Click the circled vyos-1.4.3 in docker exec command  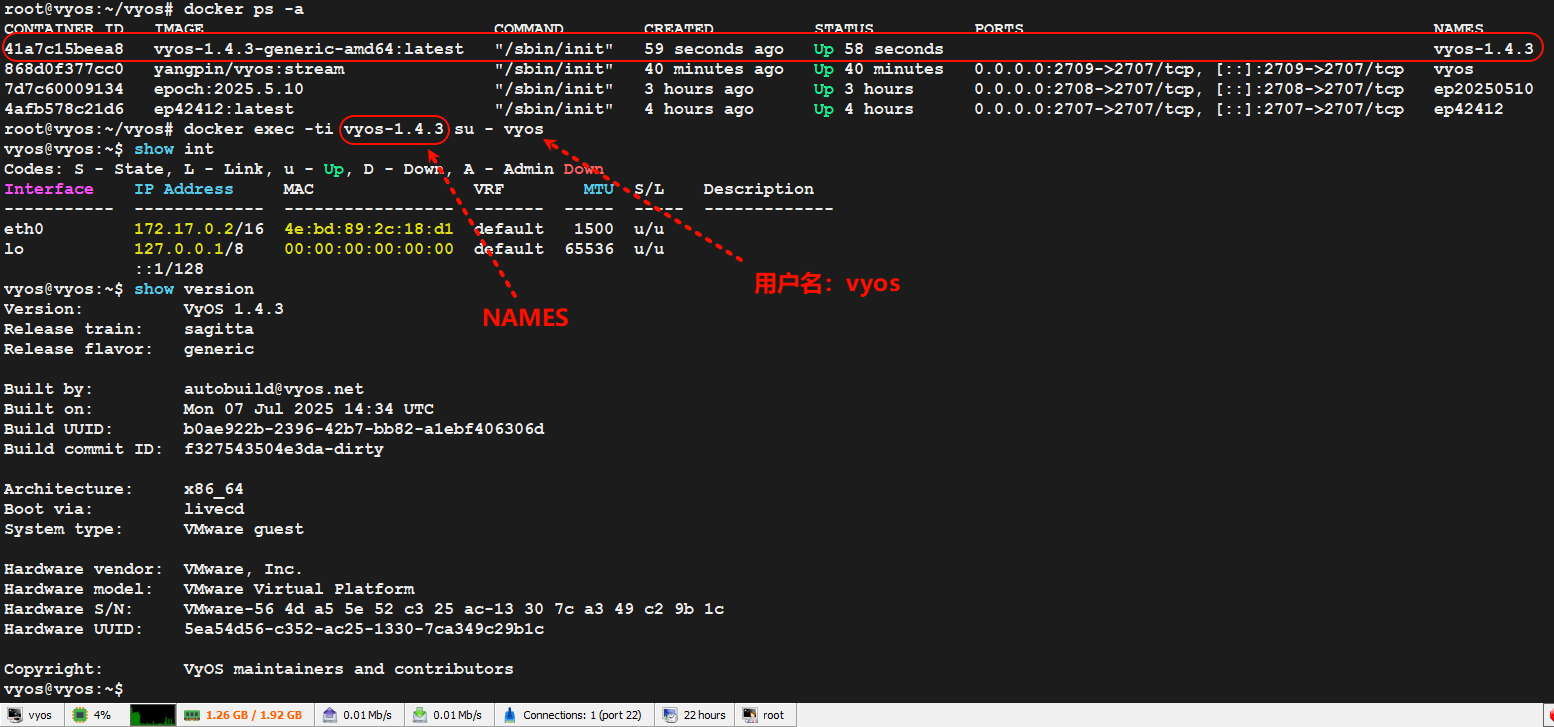tap(393, 129)
